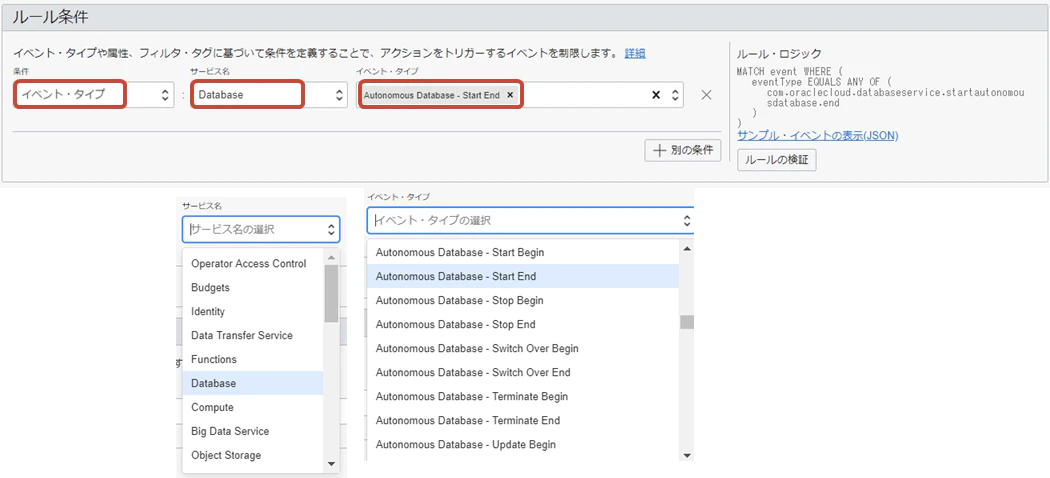Screen dimensions: 1050x478
Task: Click the service list scroll-up arrow
Action: [331, 257]
